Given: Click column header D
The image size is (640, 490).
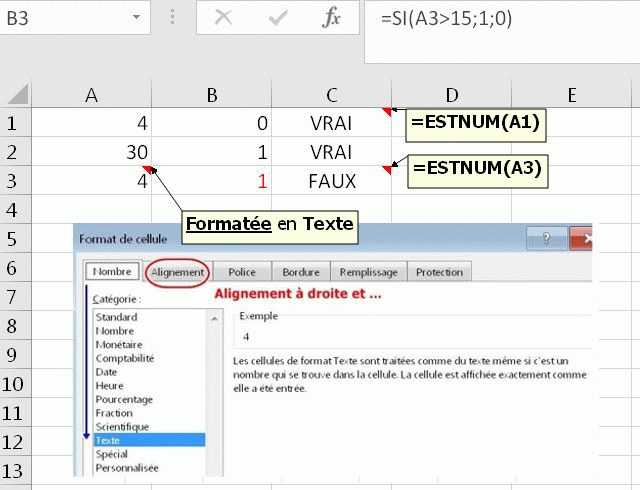Looking at the screenshot, I should coord(451,95).
